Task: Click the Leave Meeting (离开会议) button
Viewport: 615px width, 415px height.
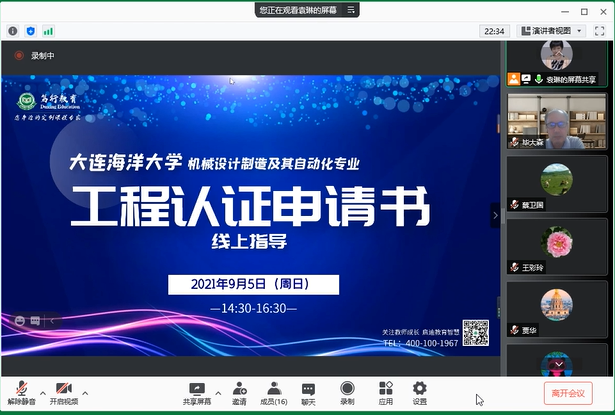Action: (567, 392)
